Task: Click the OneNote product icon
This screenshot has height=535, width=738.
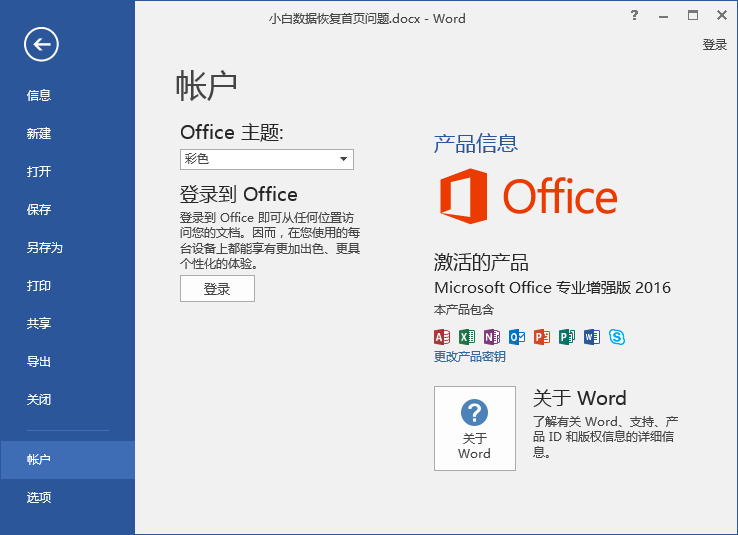Action: click(492, 337)
